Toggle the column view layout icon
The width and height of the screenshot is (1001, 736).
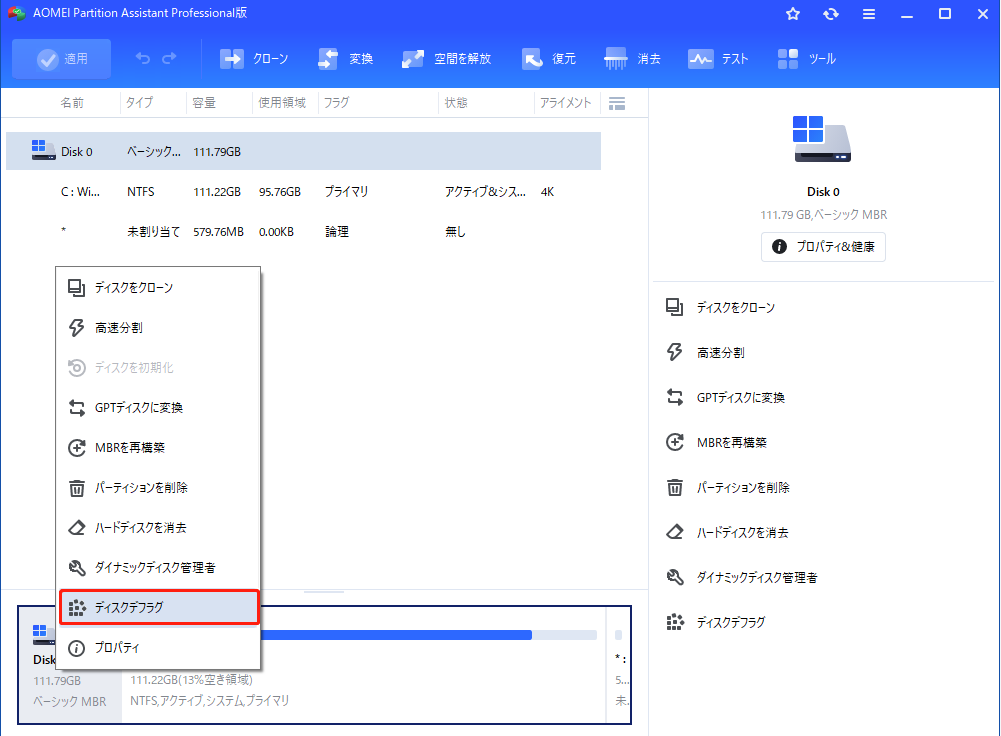click(617, 103)
